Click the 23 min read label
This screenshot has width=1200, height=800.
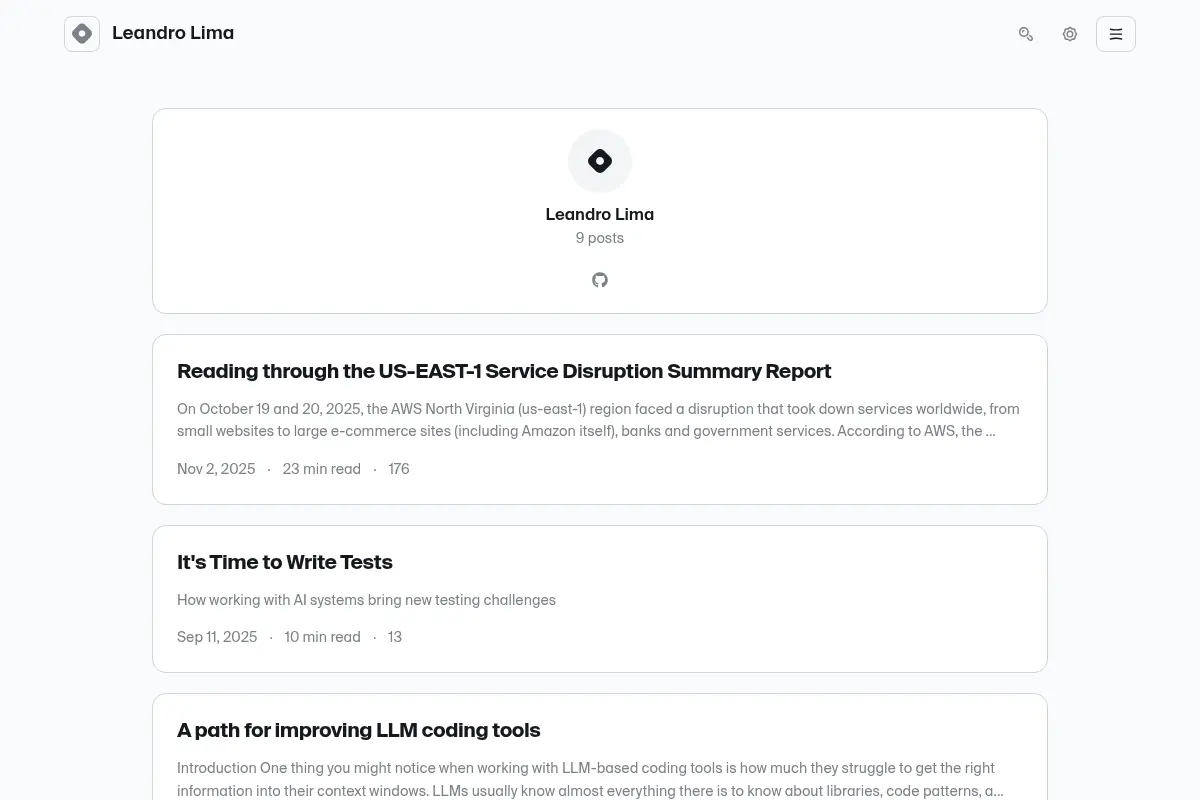322,469
